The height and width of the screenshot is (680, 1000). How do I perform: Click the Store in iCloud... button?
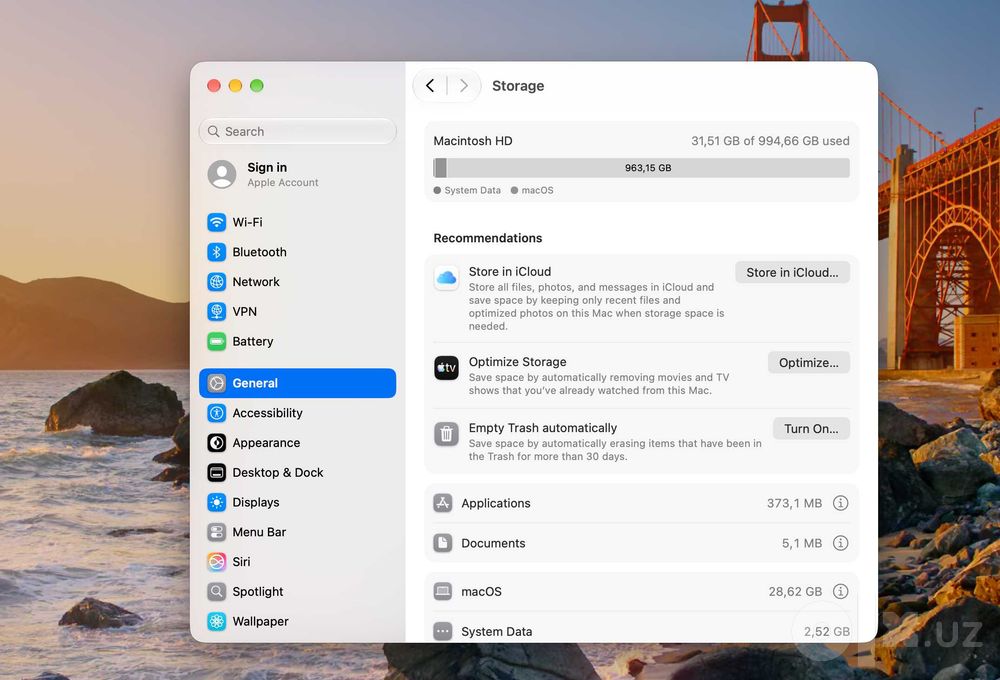click(792, 272)
